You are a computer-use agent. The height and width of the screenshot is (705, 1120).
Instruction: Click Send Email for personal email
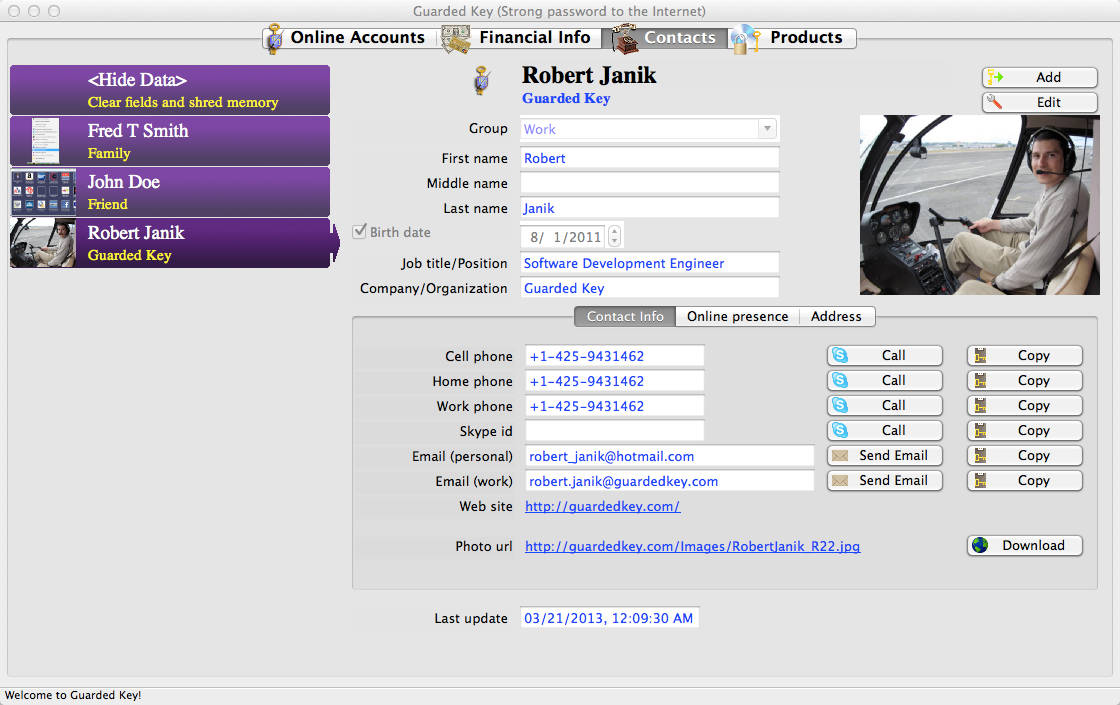[x=885, y=456]
